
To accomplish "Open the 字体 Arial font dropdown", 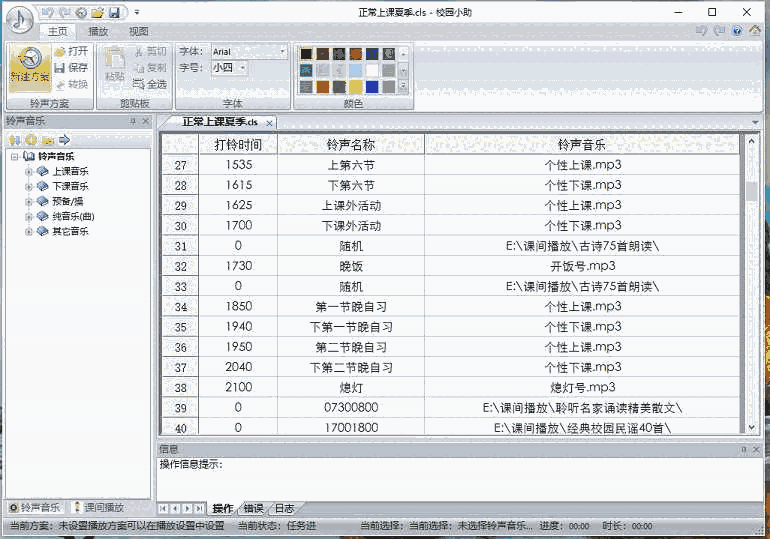I will pyautogui.click(x=283, y=51).
